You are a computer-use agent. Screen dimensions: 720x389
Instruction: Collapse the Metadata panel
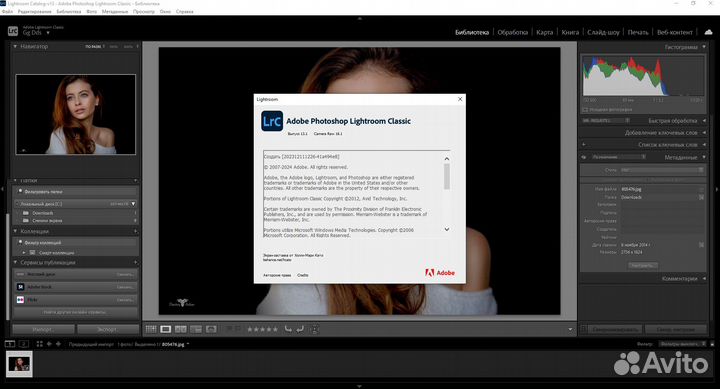(x=704, y=158)
